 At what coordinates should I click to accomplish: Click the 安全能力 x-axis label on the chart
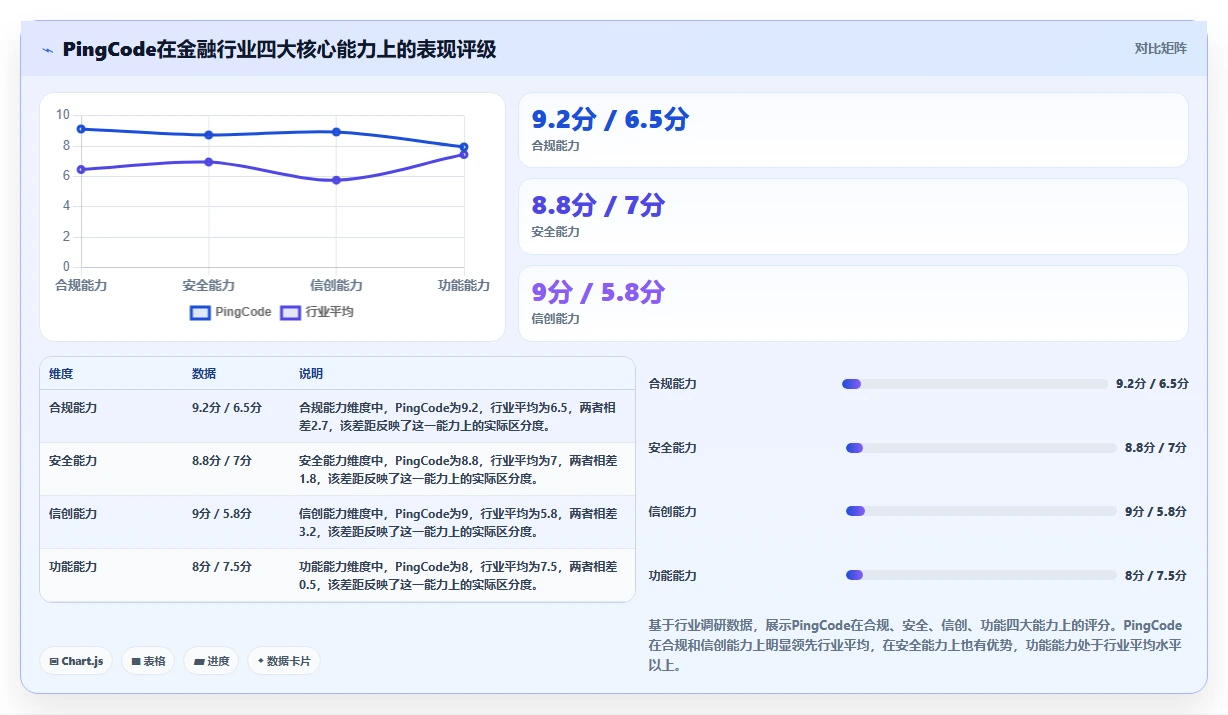coord(208,286)
